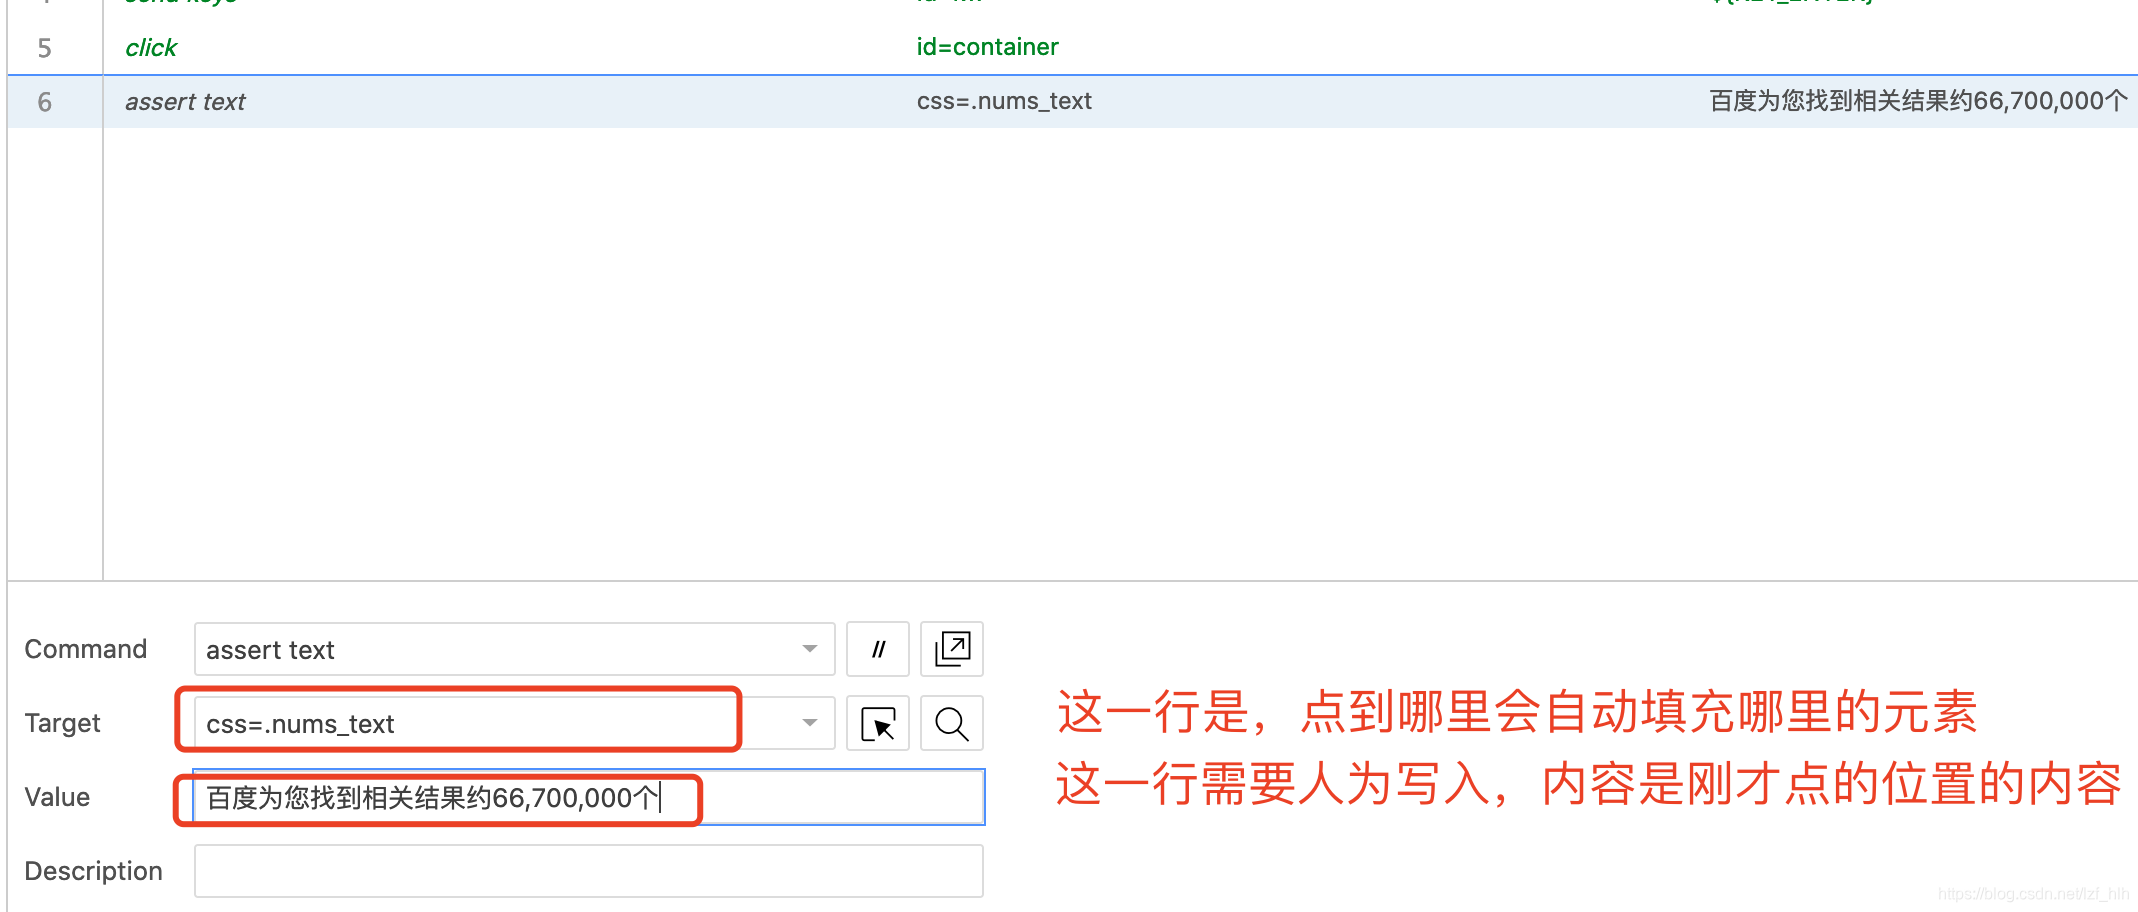Toggle step 5 click command enabled state

pyautogui.click(x=150, y=46)
